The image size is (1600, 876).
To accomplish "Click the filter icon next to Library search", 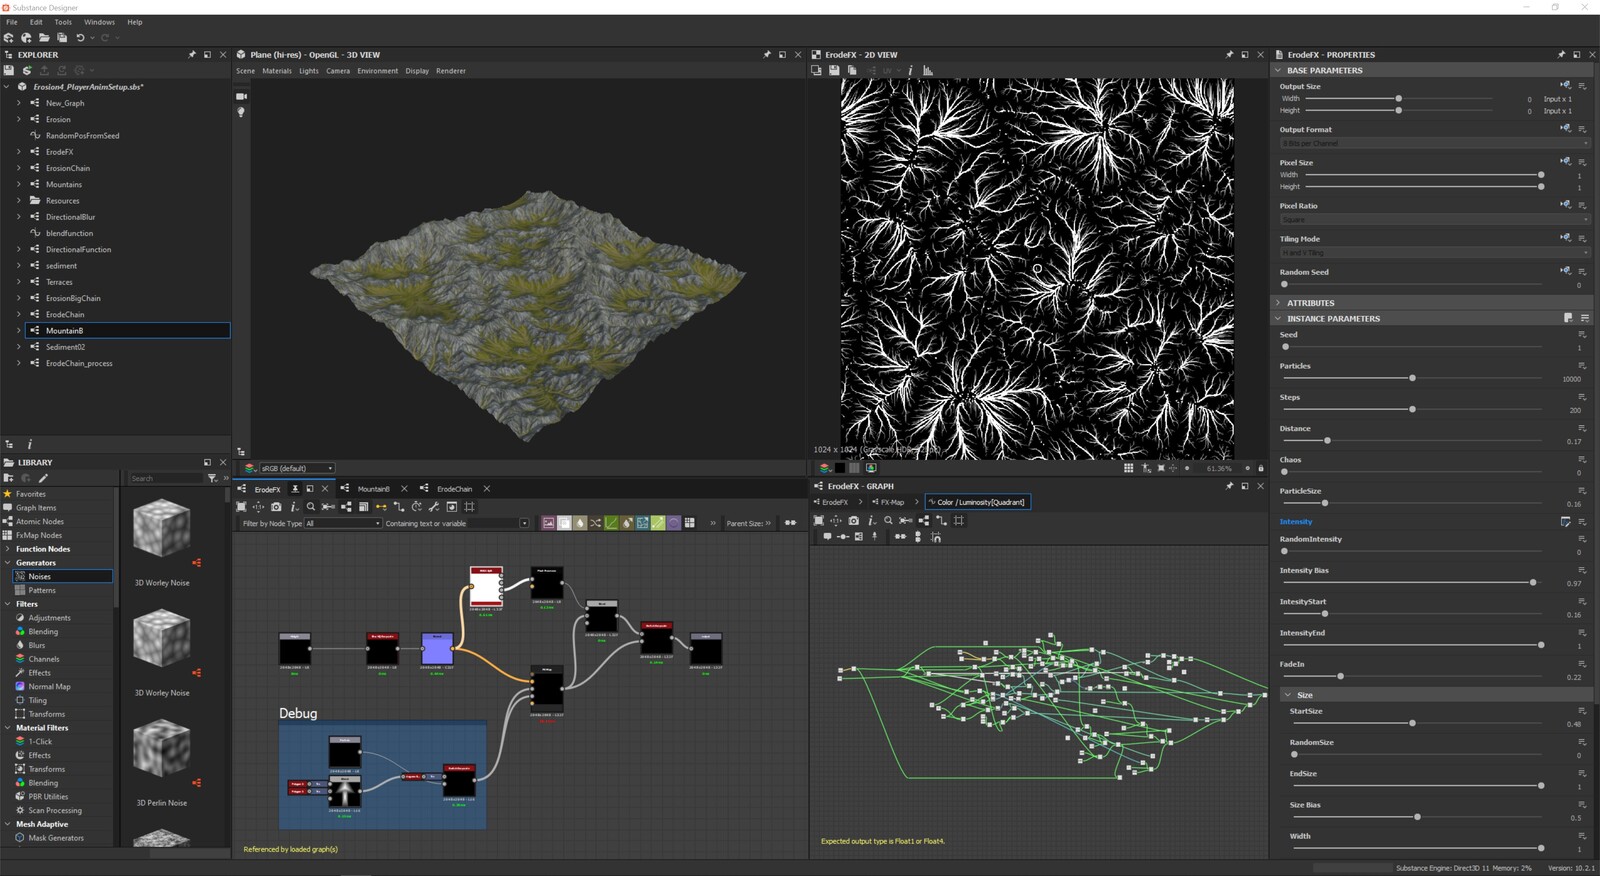I will [x=212, y=478].
